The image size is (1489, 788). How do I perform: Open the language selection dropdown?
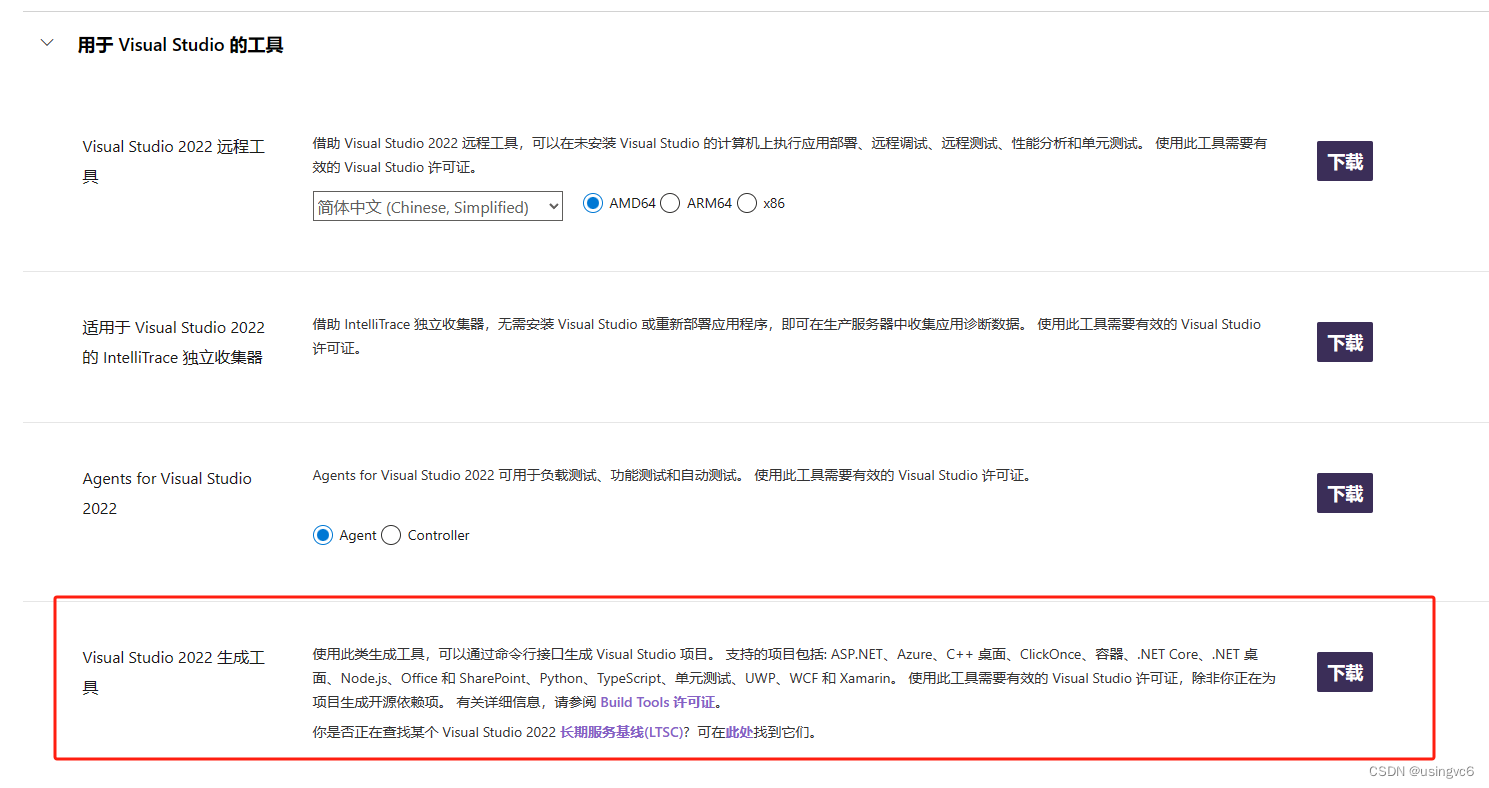(437, 207)
